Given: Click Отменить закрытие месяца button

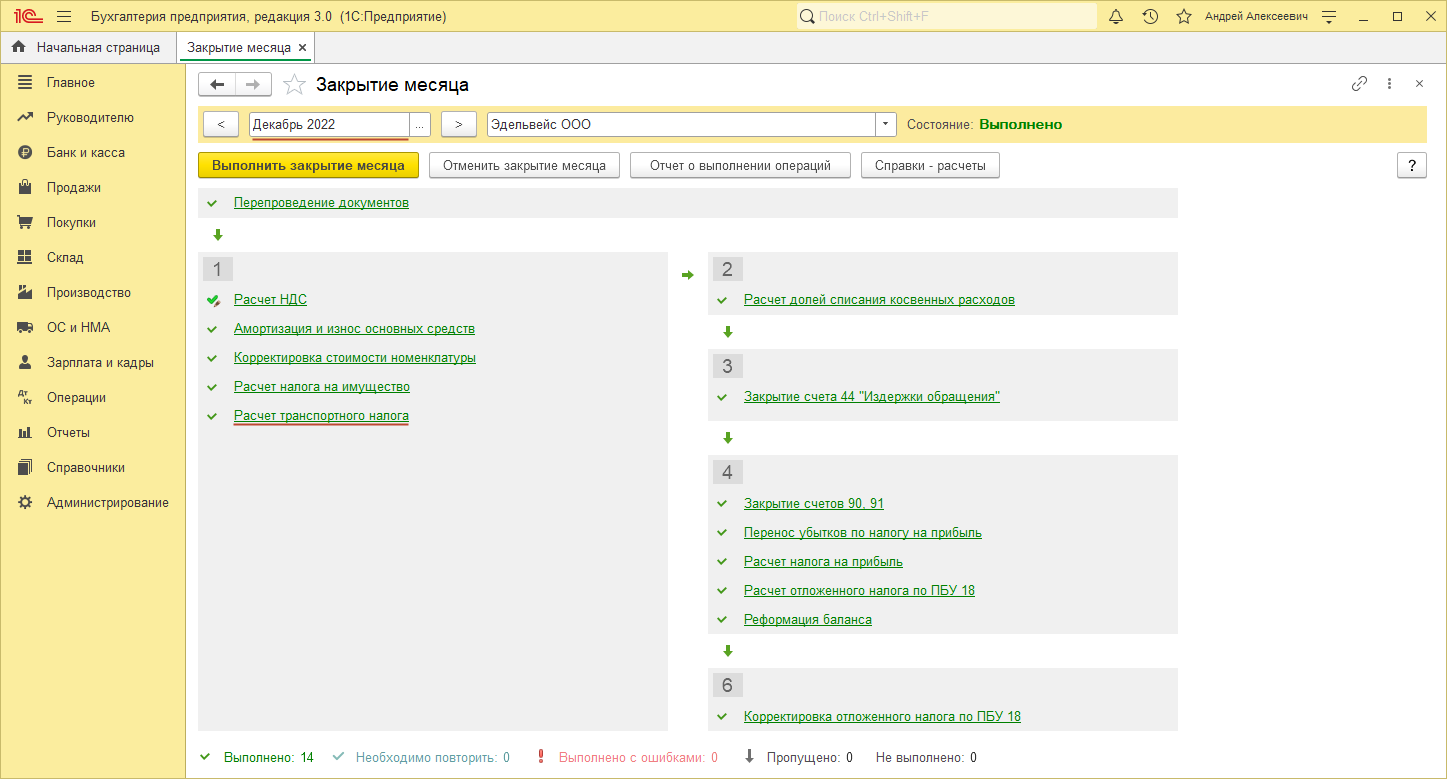Looking at the screenshot, I should click(524, 165).
